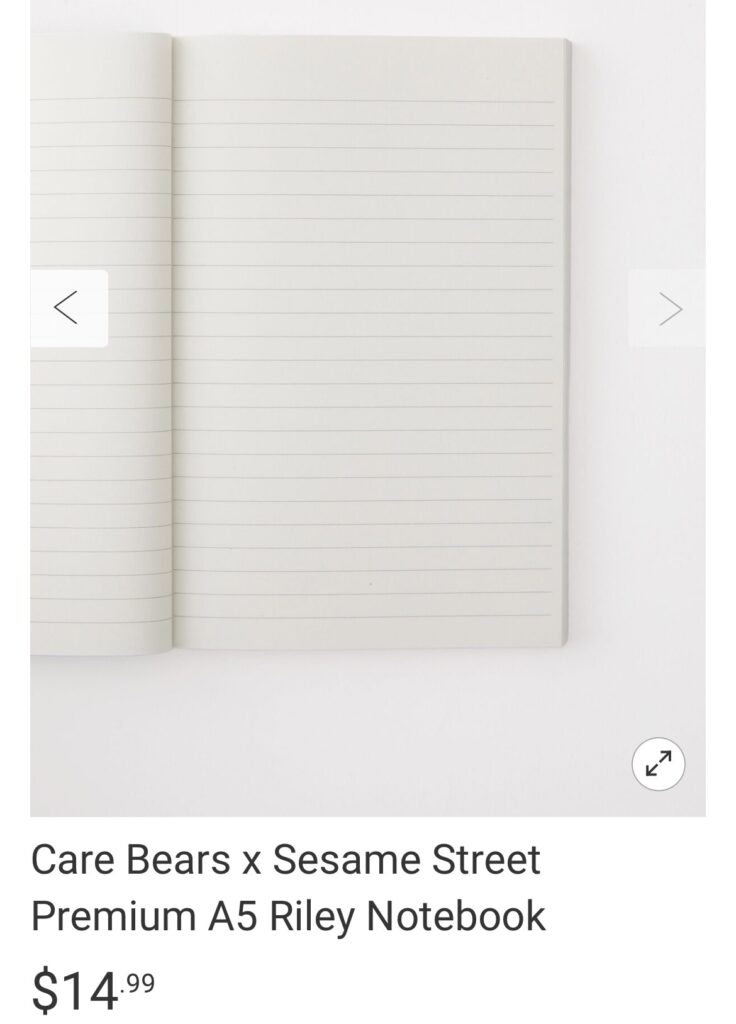Click "Sesame Street" in the product name
This screenshot has width=736, height=1024.
click(406, 859)
